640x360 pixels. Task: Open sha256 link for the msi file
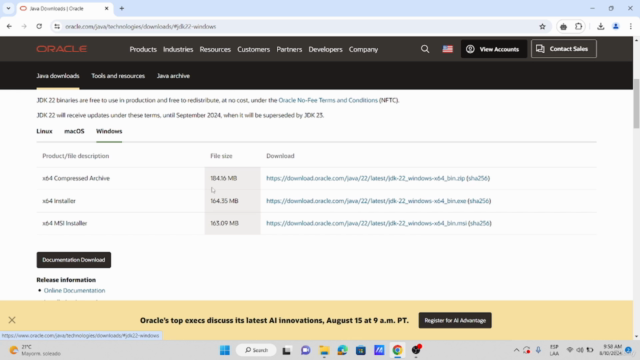480,223
